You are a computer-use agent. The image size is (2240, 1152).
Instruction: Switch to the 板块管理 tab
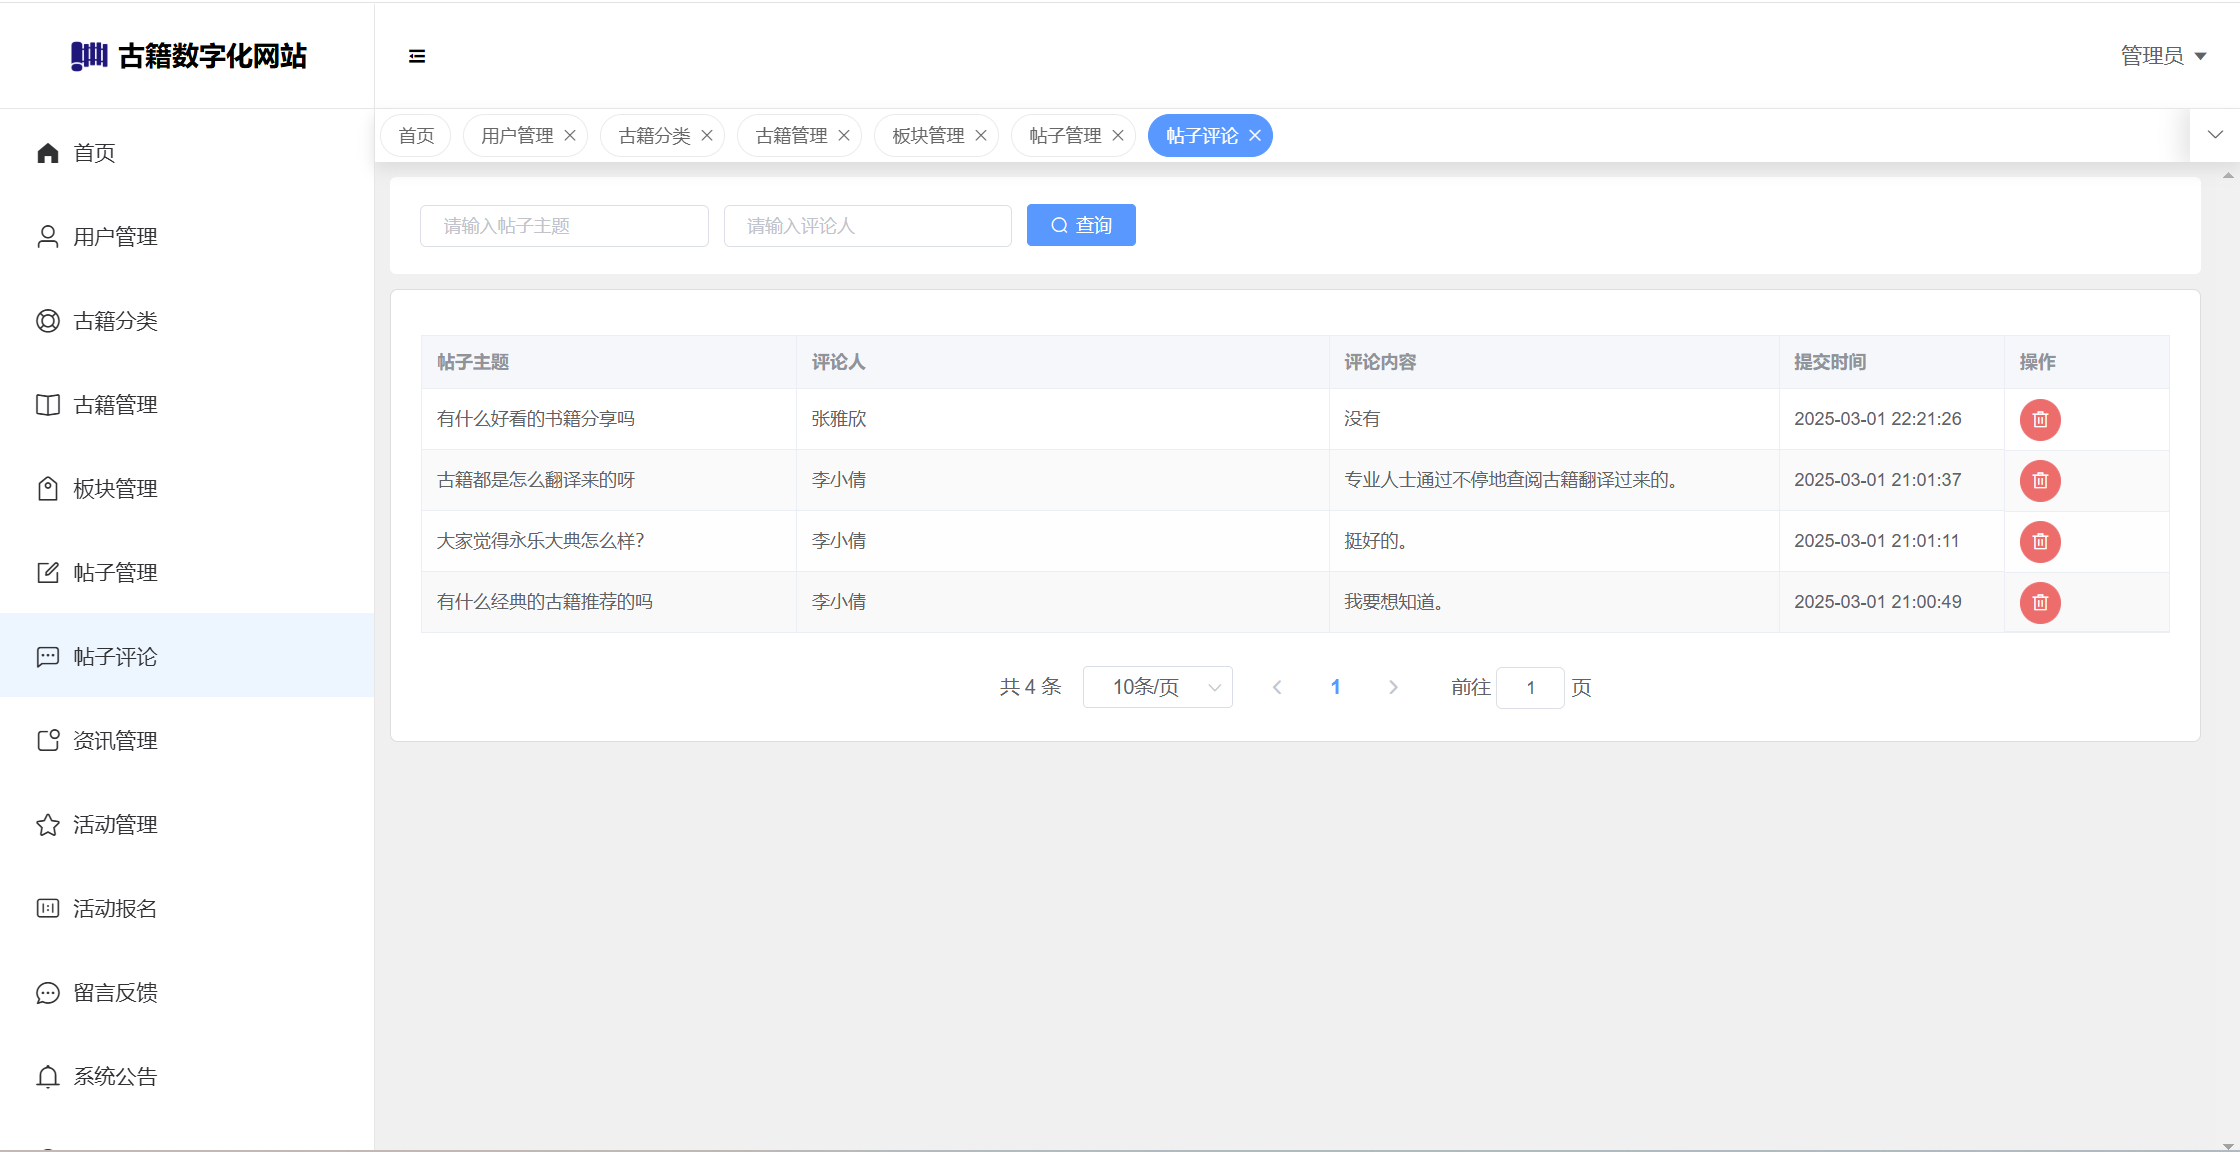[927, 136]
